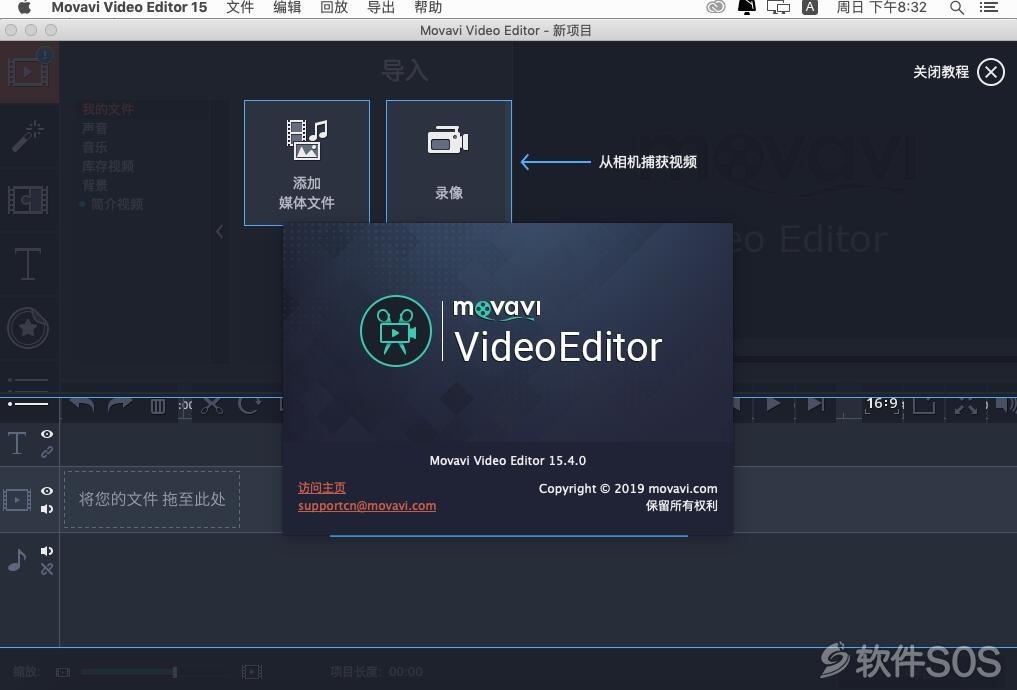Collapse the file list side panel chevron
Screen dimensions: 1017x690
(220, 232)
